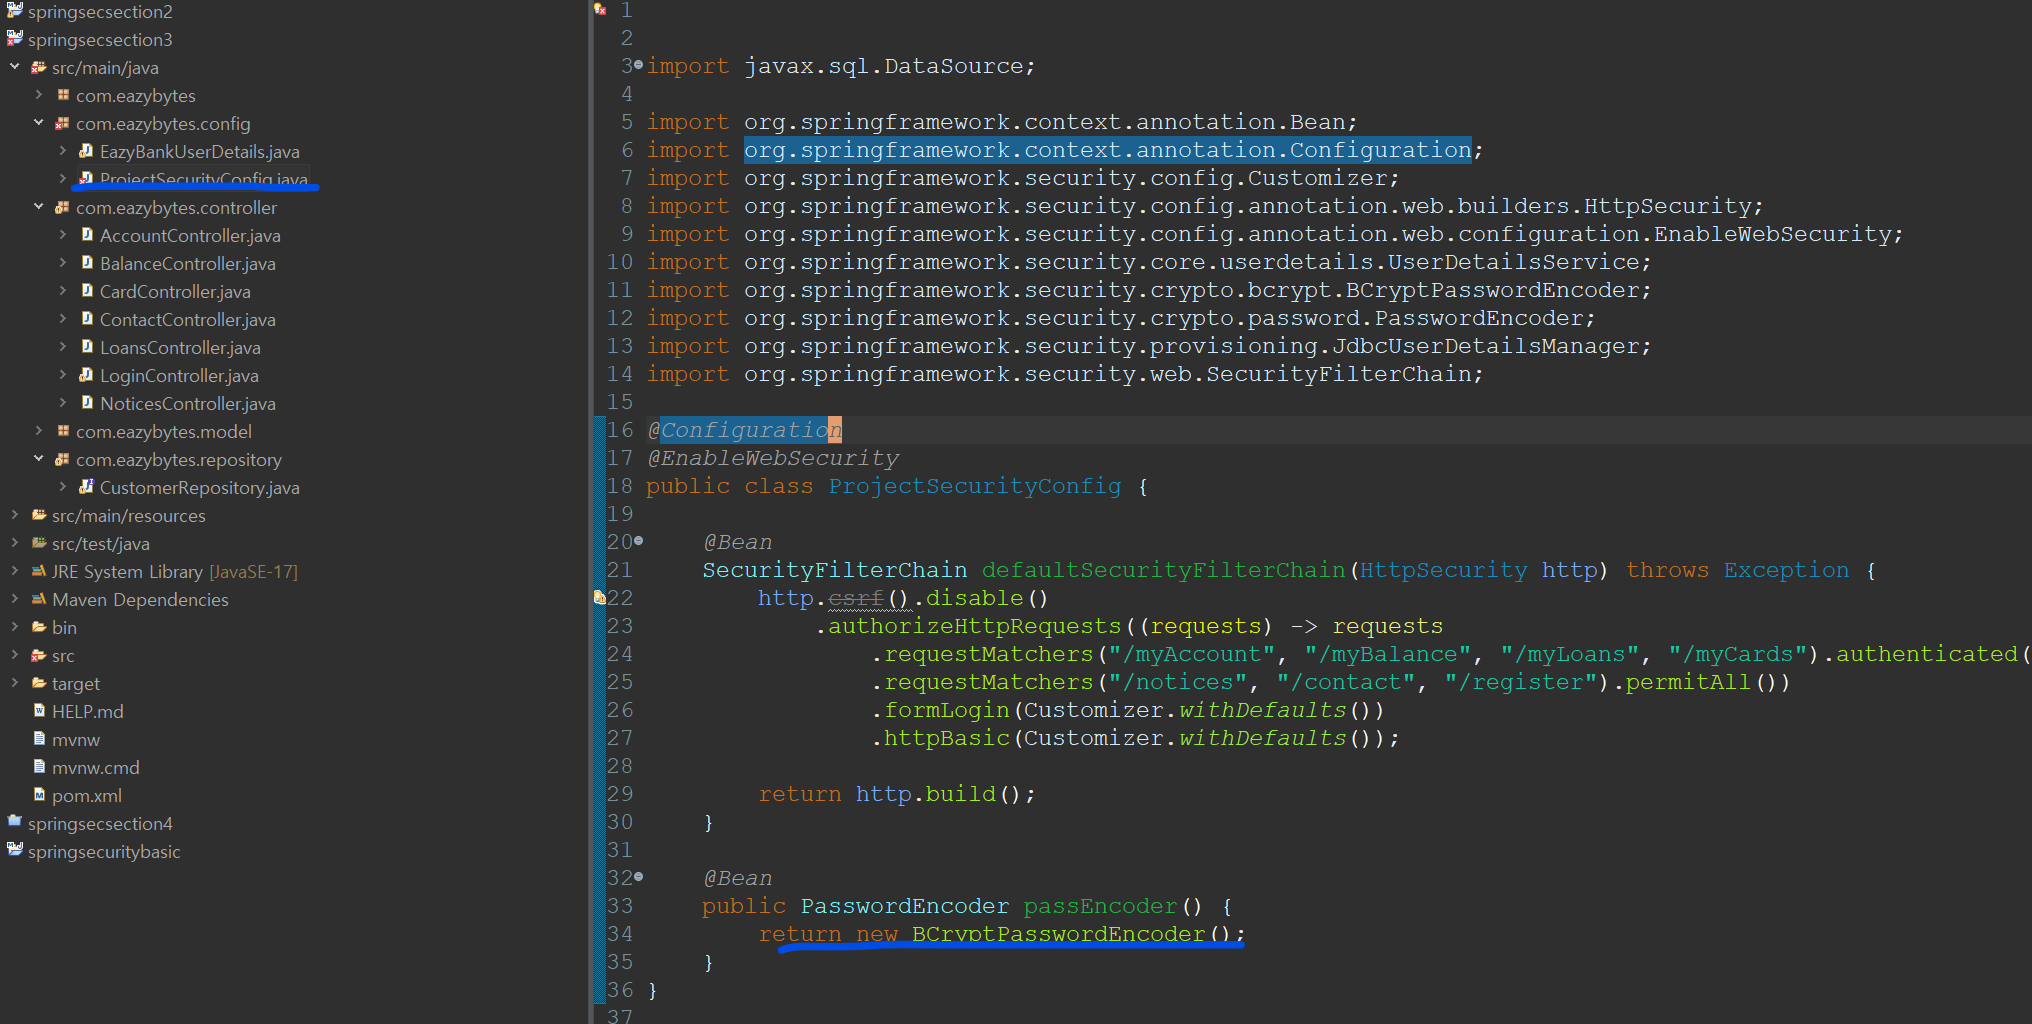The height and width of the screenshot is (1024, 2032).
Task: Select the src folder entry
Action: click(x=63, y=655)
